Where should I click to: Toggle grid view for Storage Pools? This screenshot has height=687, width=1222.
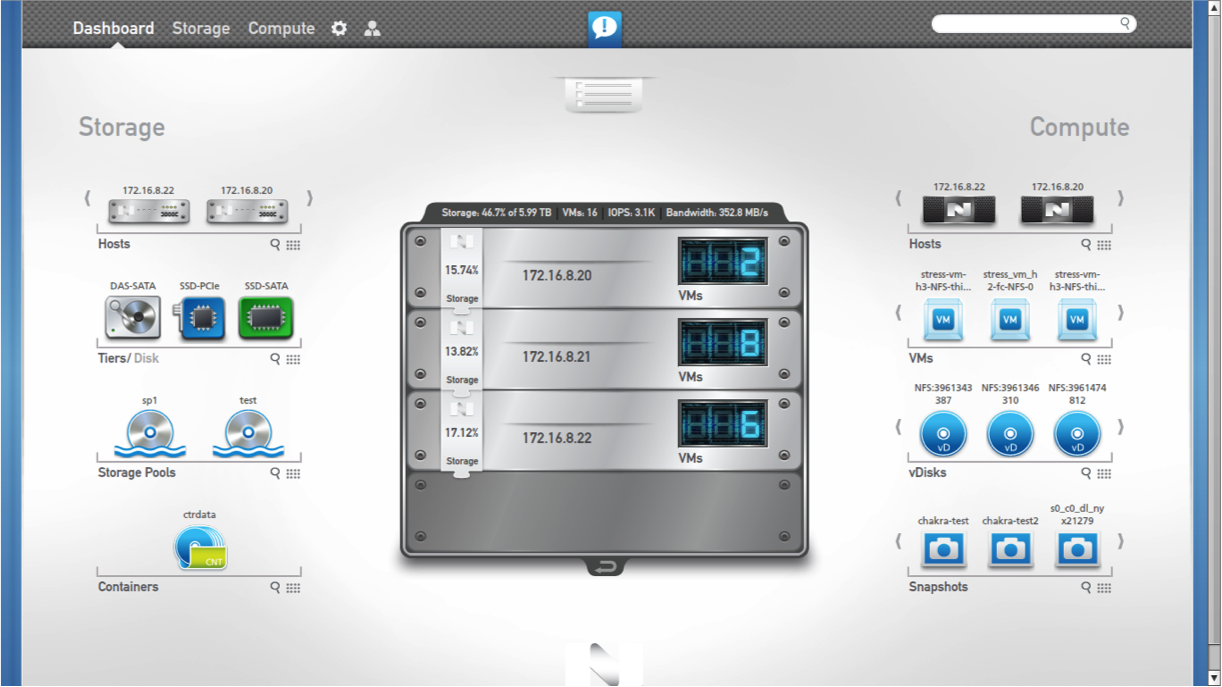293,474
